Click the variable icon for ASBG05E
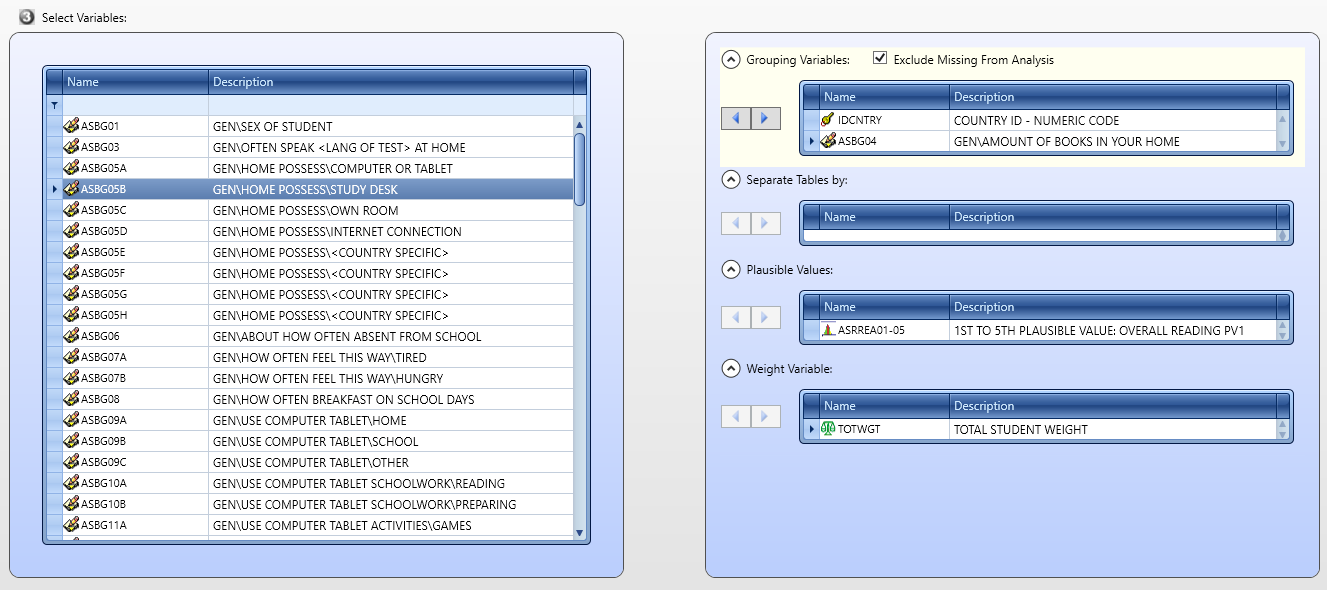This screenshot has height=590, width=1327. pos(71,252)
